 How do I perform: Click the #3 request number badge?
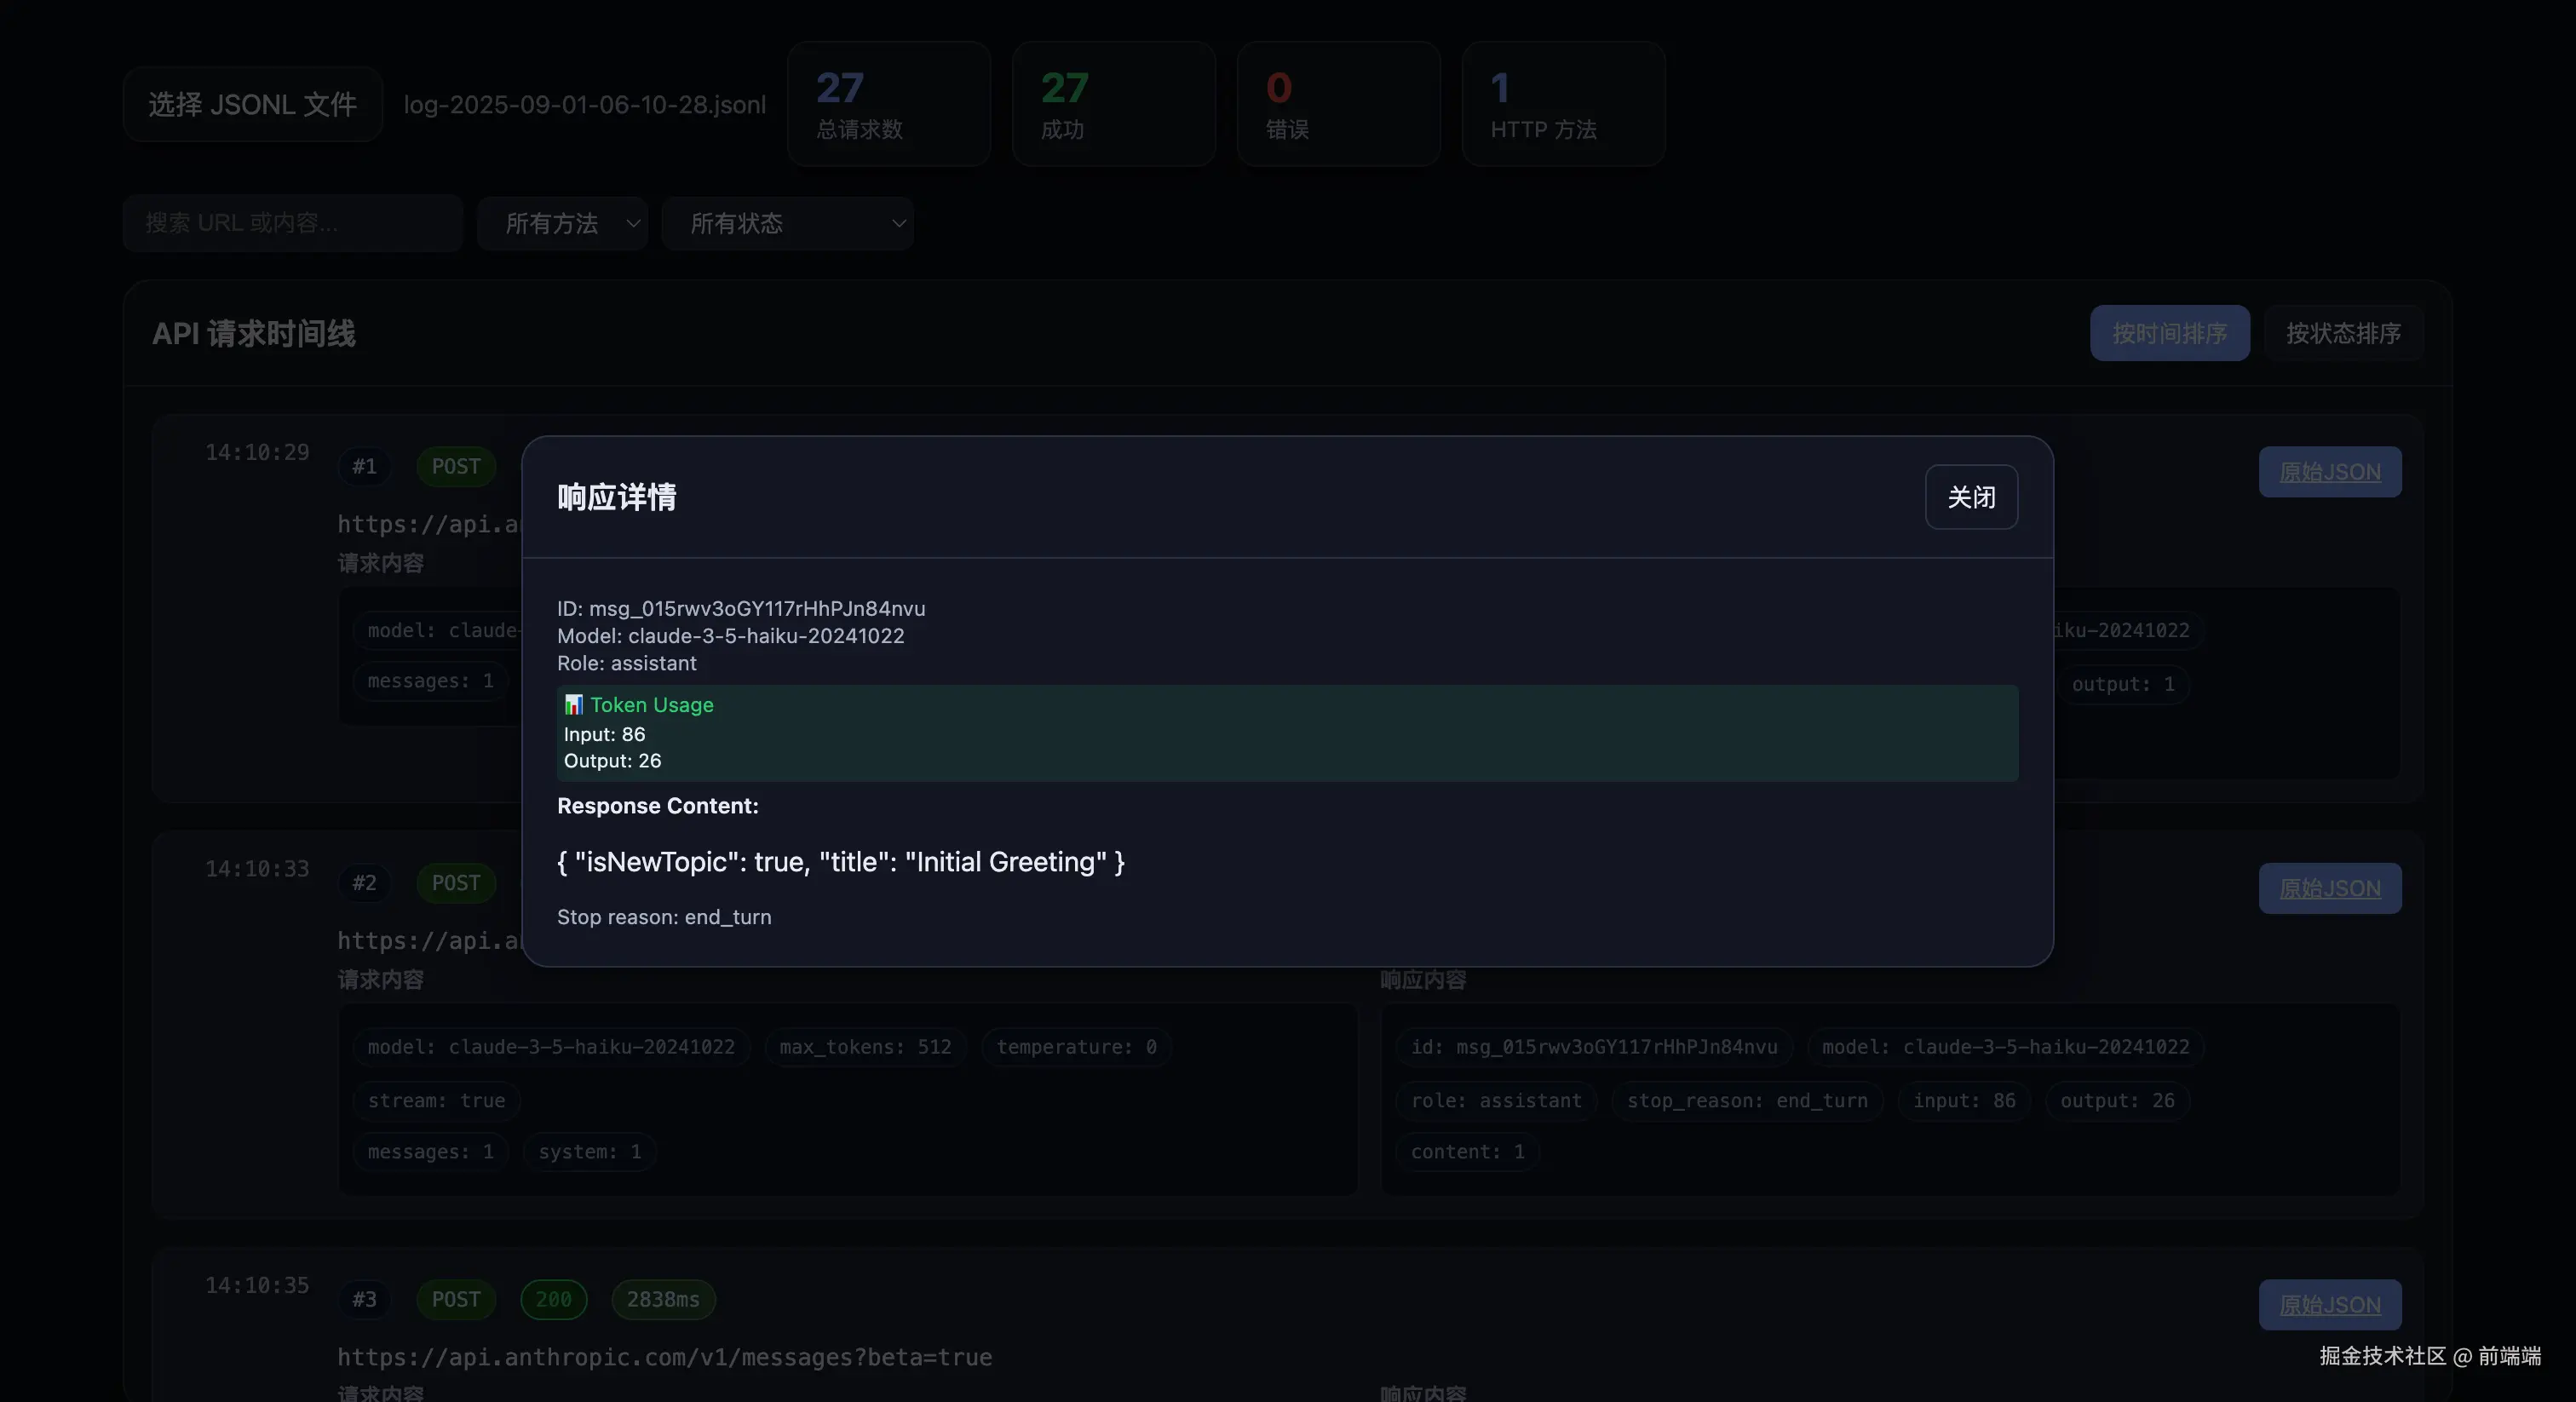(x=364, y=1300)
